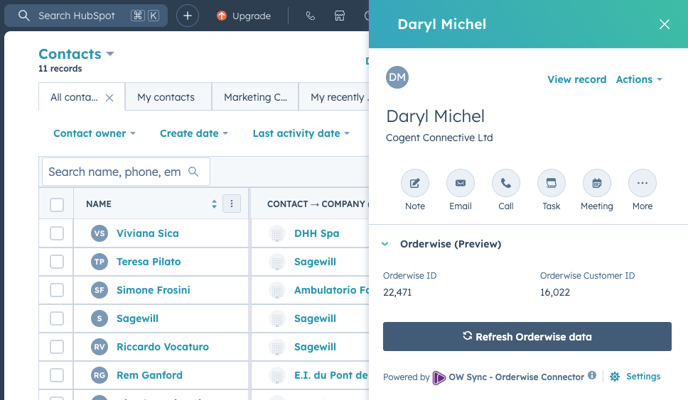
Task: Open the Last activity date filter dropdown
Action: click(x=301, y=133)
